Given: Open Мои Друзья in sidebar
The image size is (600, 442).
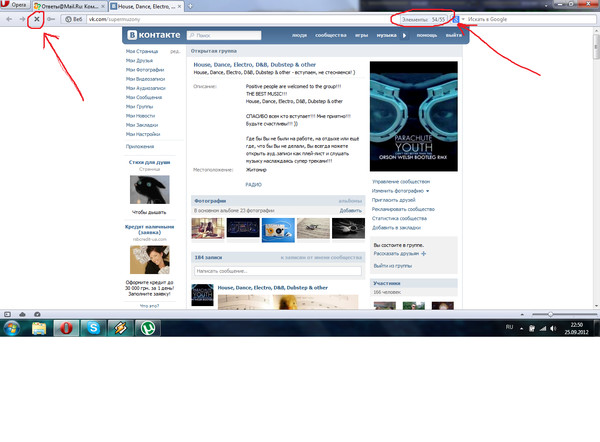Looking at the screenshot, I should tap(139, 60).
